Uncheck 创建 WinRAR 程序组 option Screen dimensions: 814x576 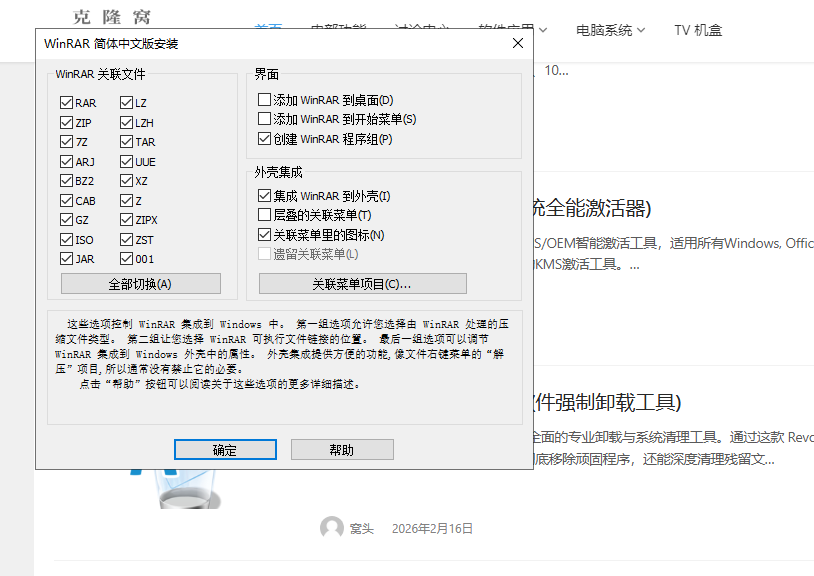(x=264, y=139)
